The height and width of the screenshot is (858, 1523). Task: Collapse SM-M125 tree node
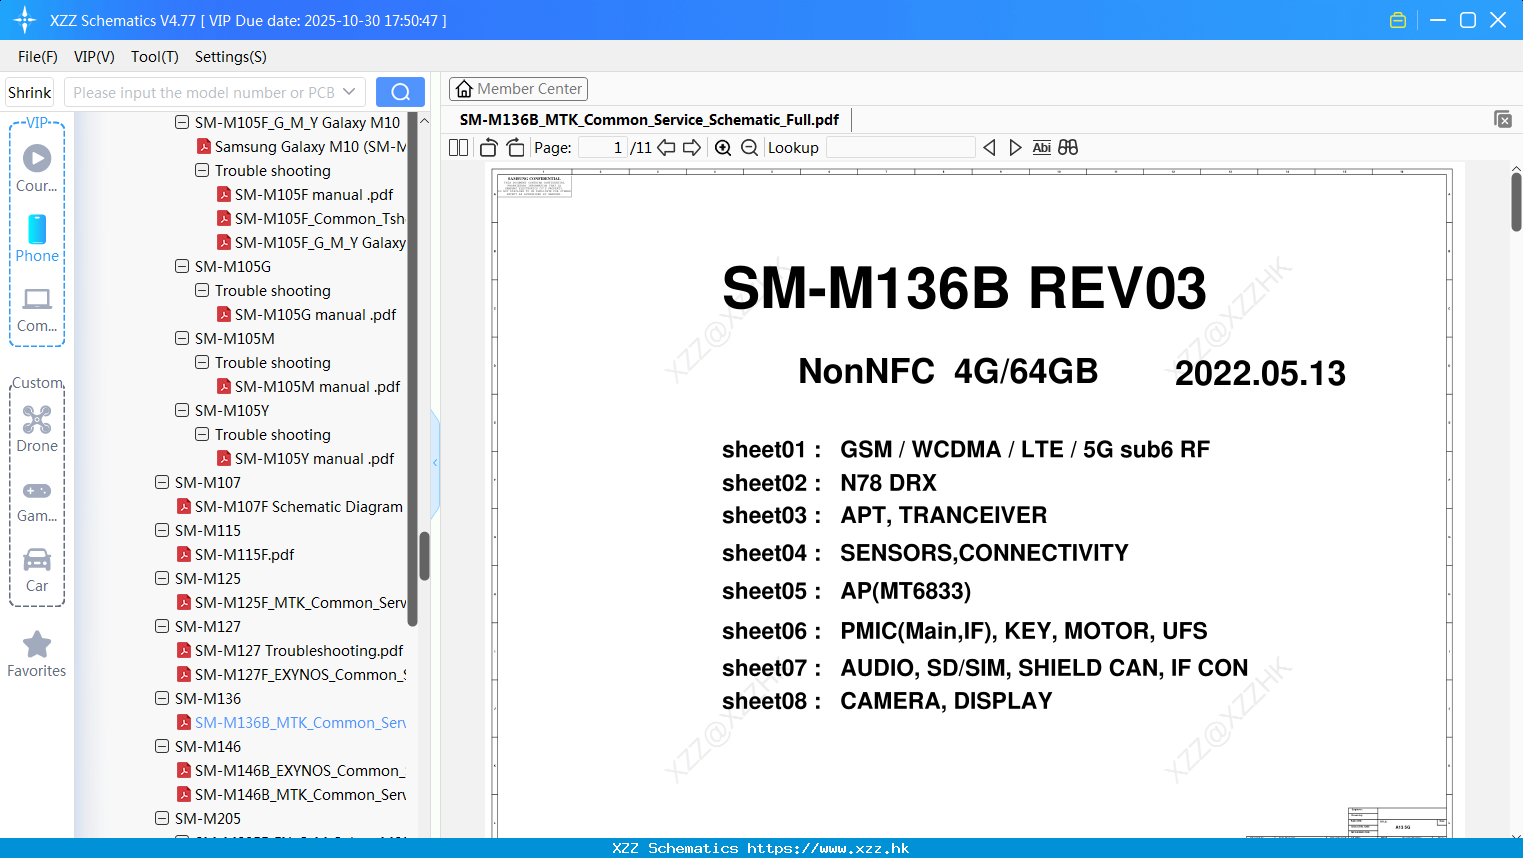point(162,578)
